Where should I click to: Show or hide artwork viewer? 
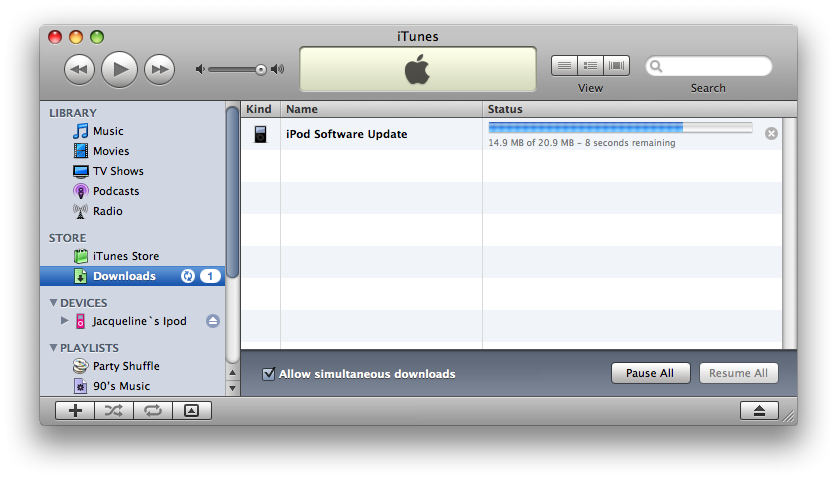click(192, 411)
